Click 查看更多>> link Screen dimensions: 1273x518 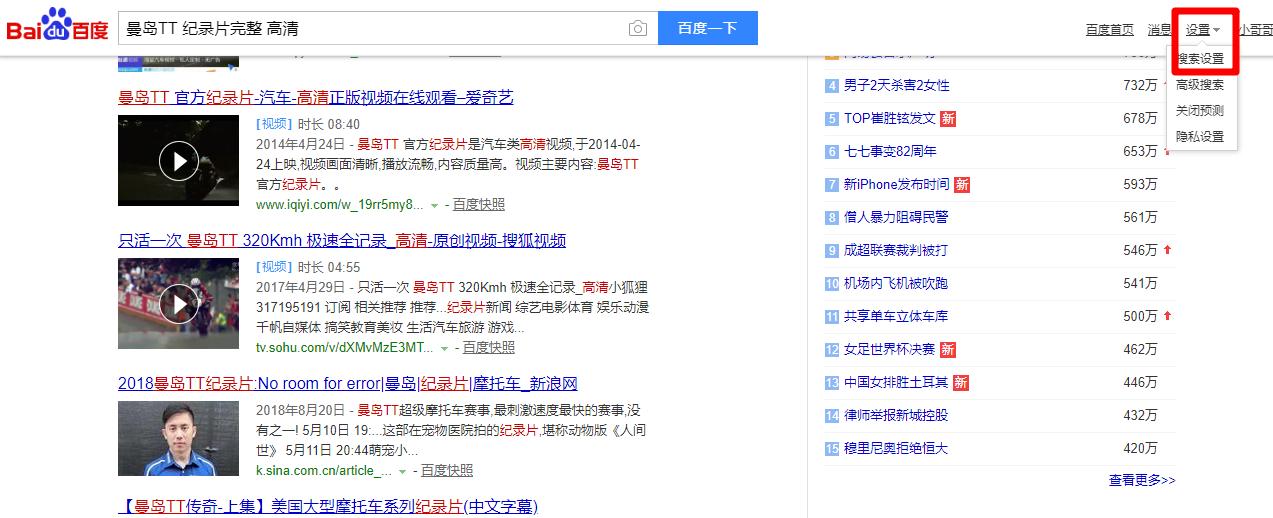pyautogui.click(x=1142, y=480)
